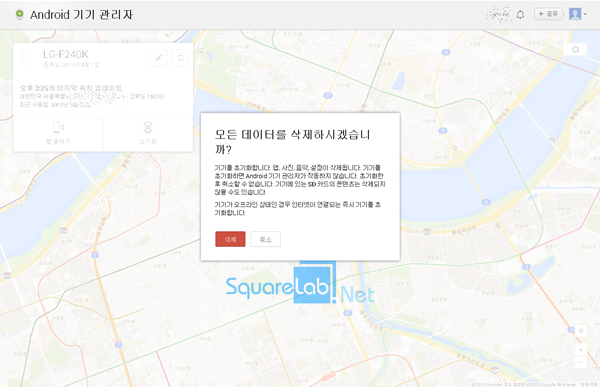
Task: Click the + 공유 share button
Action: [x=548, y=14]
